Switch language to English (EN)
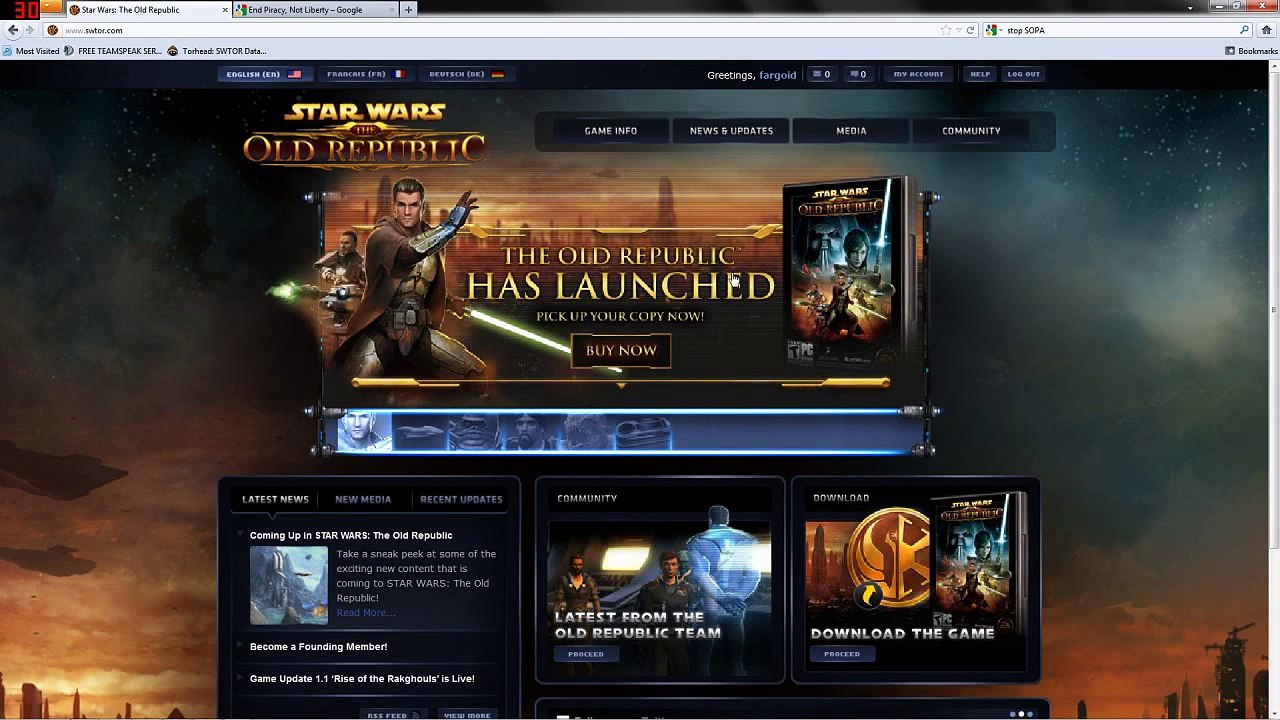This screenshot has height=720, width=1280. (263, 74)
